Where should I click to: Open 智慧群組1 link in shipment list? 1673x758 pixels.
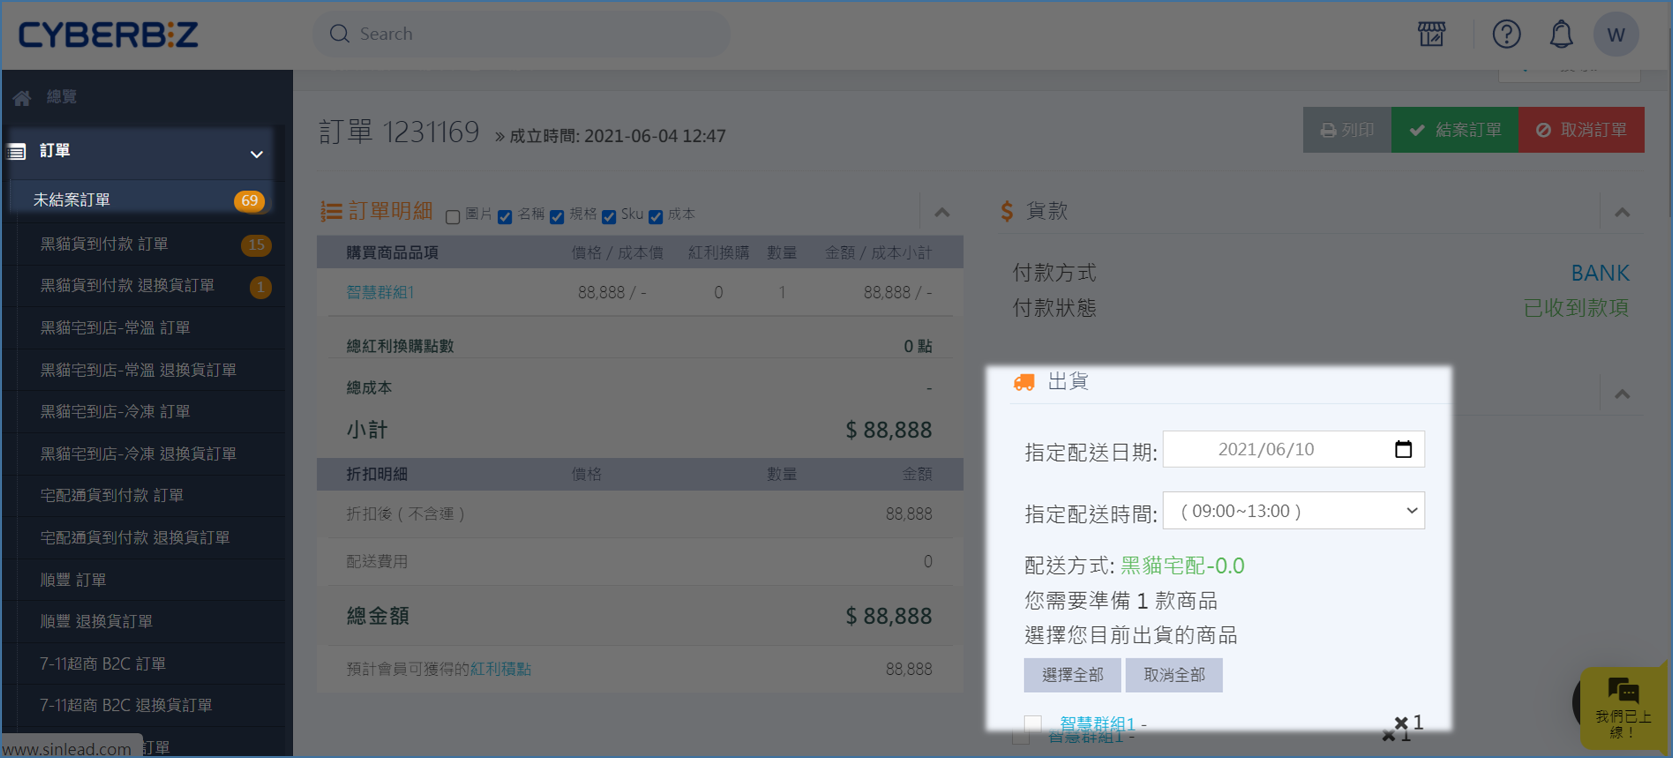(x=1097, y=723)
